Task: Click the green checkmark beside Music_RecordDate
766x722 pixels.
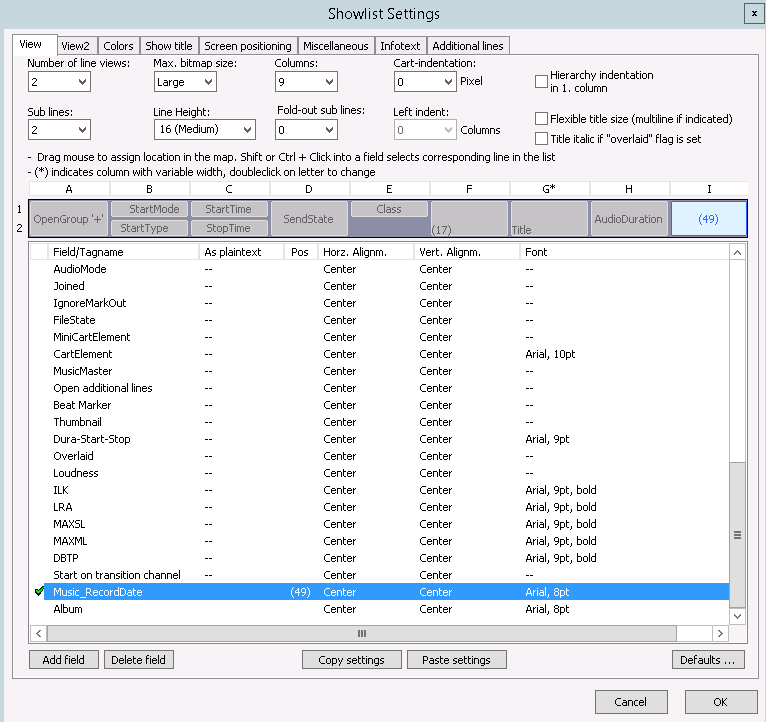Action: [x=39, y=592]
